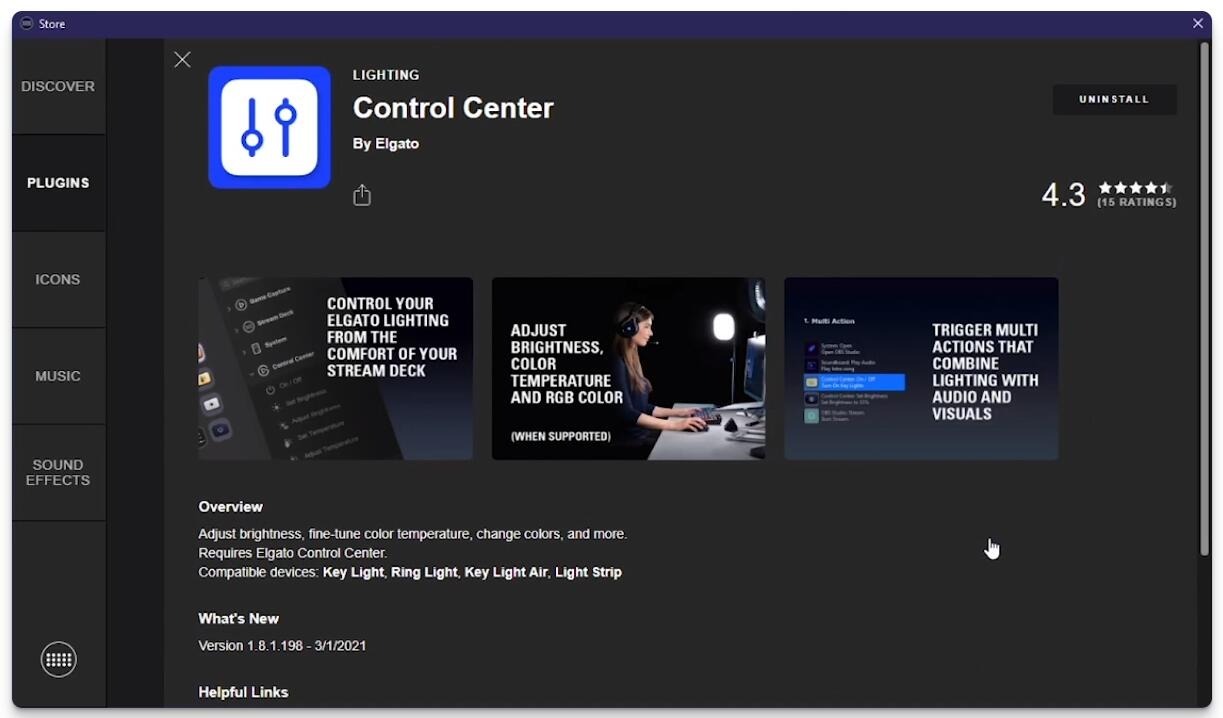Screen dimensions: 1223x718
Task: Click the Overview heading
Action: [231, 507]
